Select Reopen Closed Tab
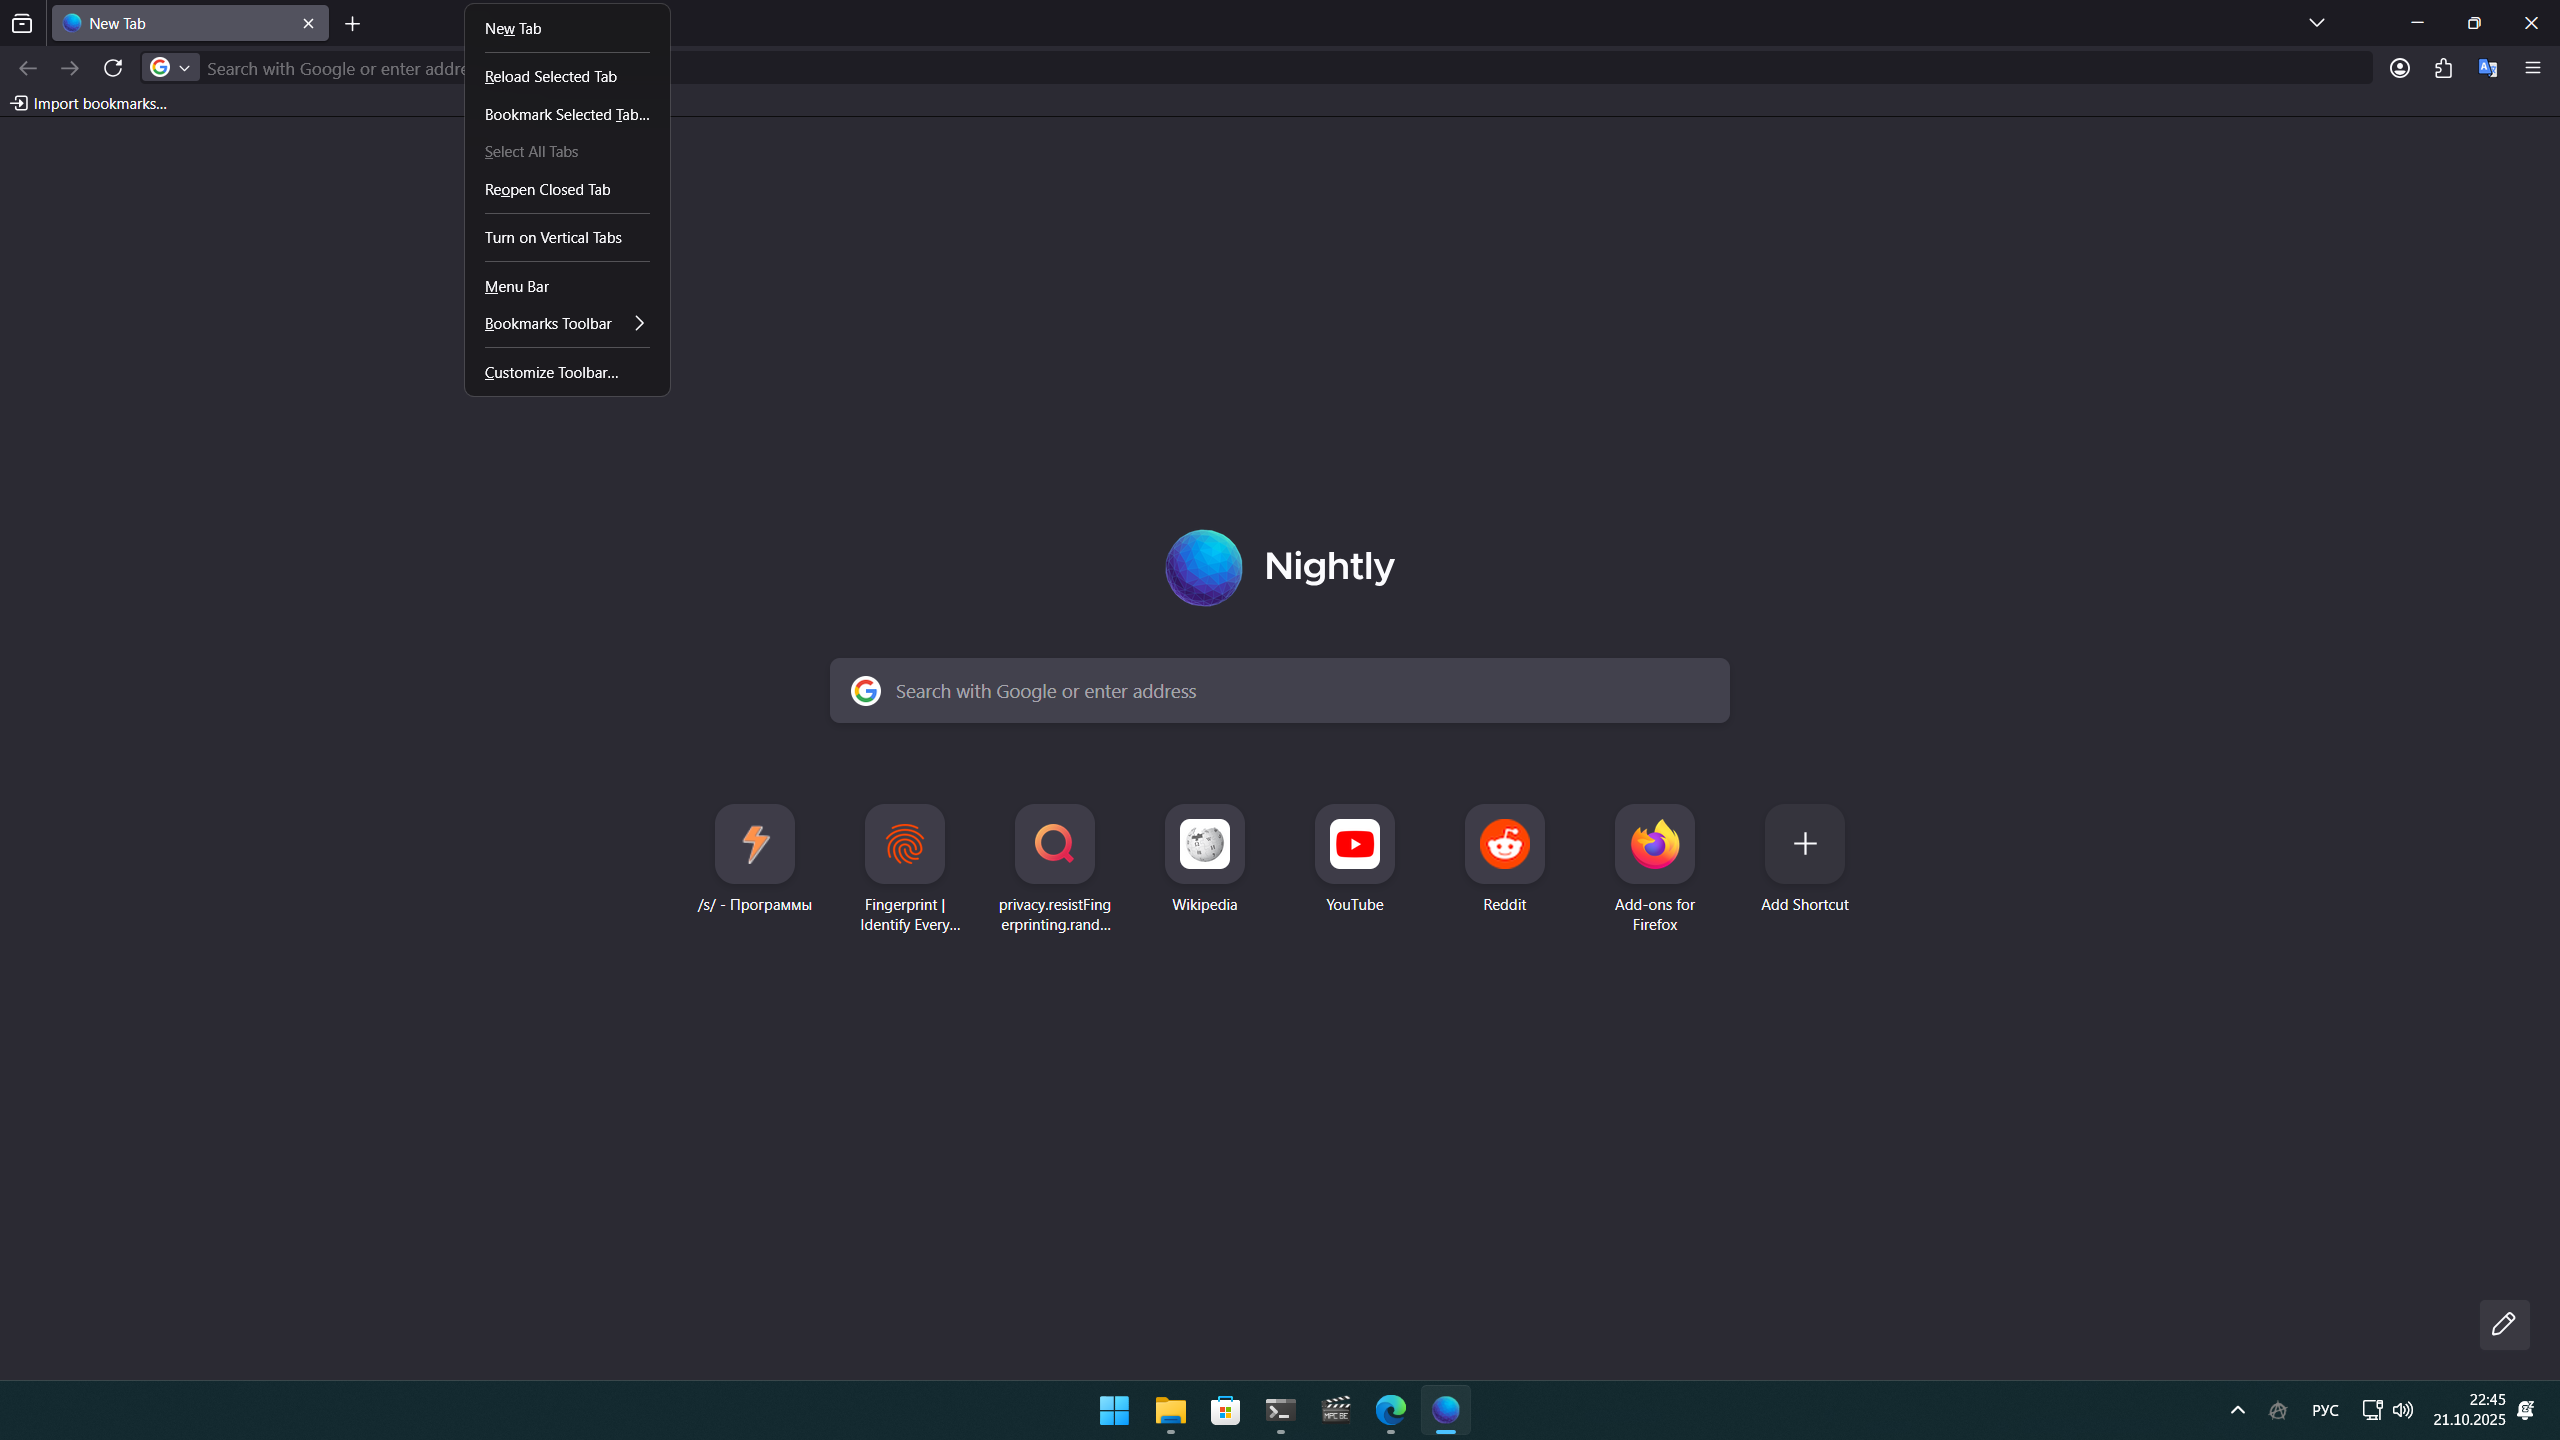 [x=547, y=190]
